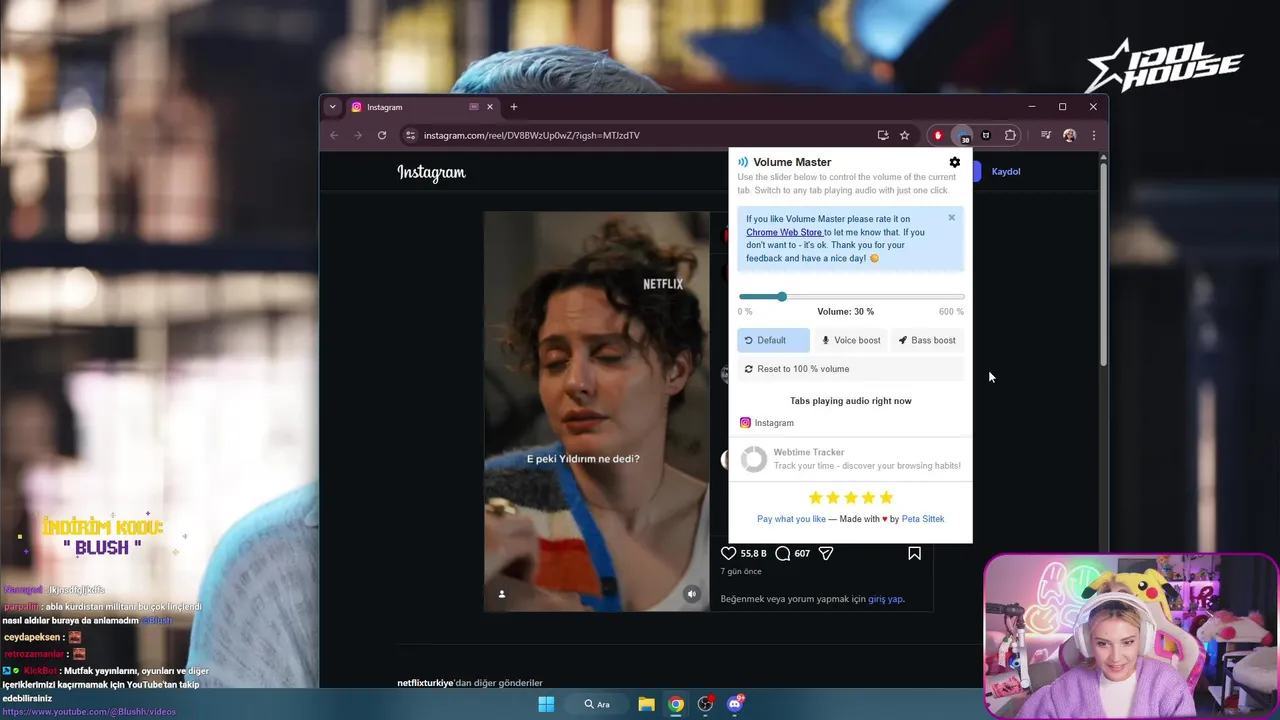Open Chrome extensions puzzle menu

(x=1010, y=135)
